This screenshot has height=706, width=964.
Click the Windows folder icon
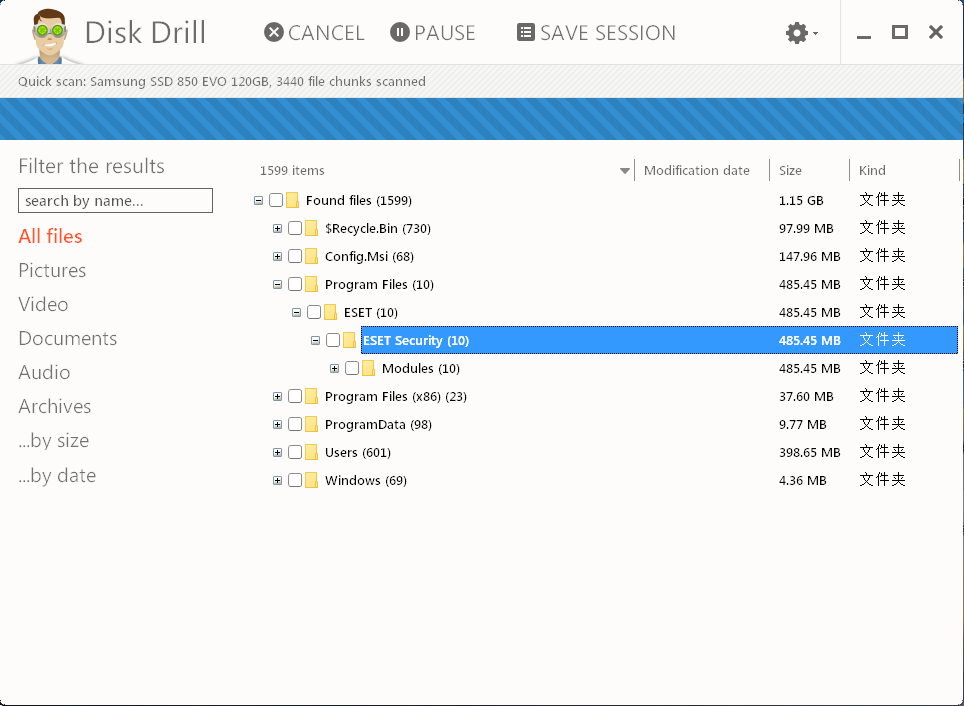coord(312,480)
